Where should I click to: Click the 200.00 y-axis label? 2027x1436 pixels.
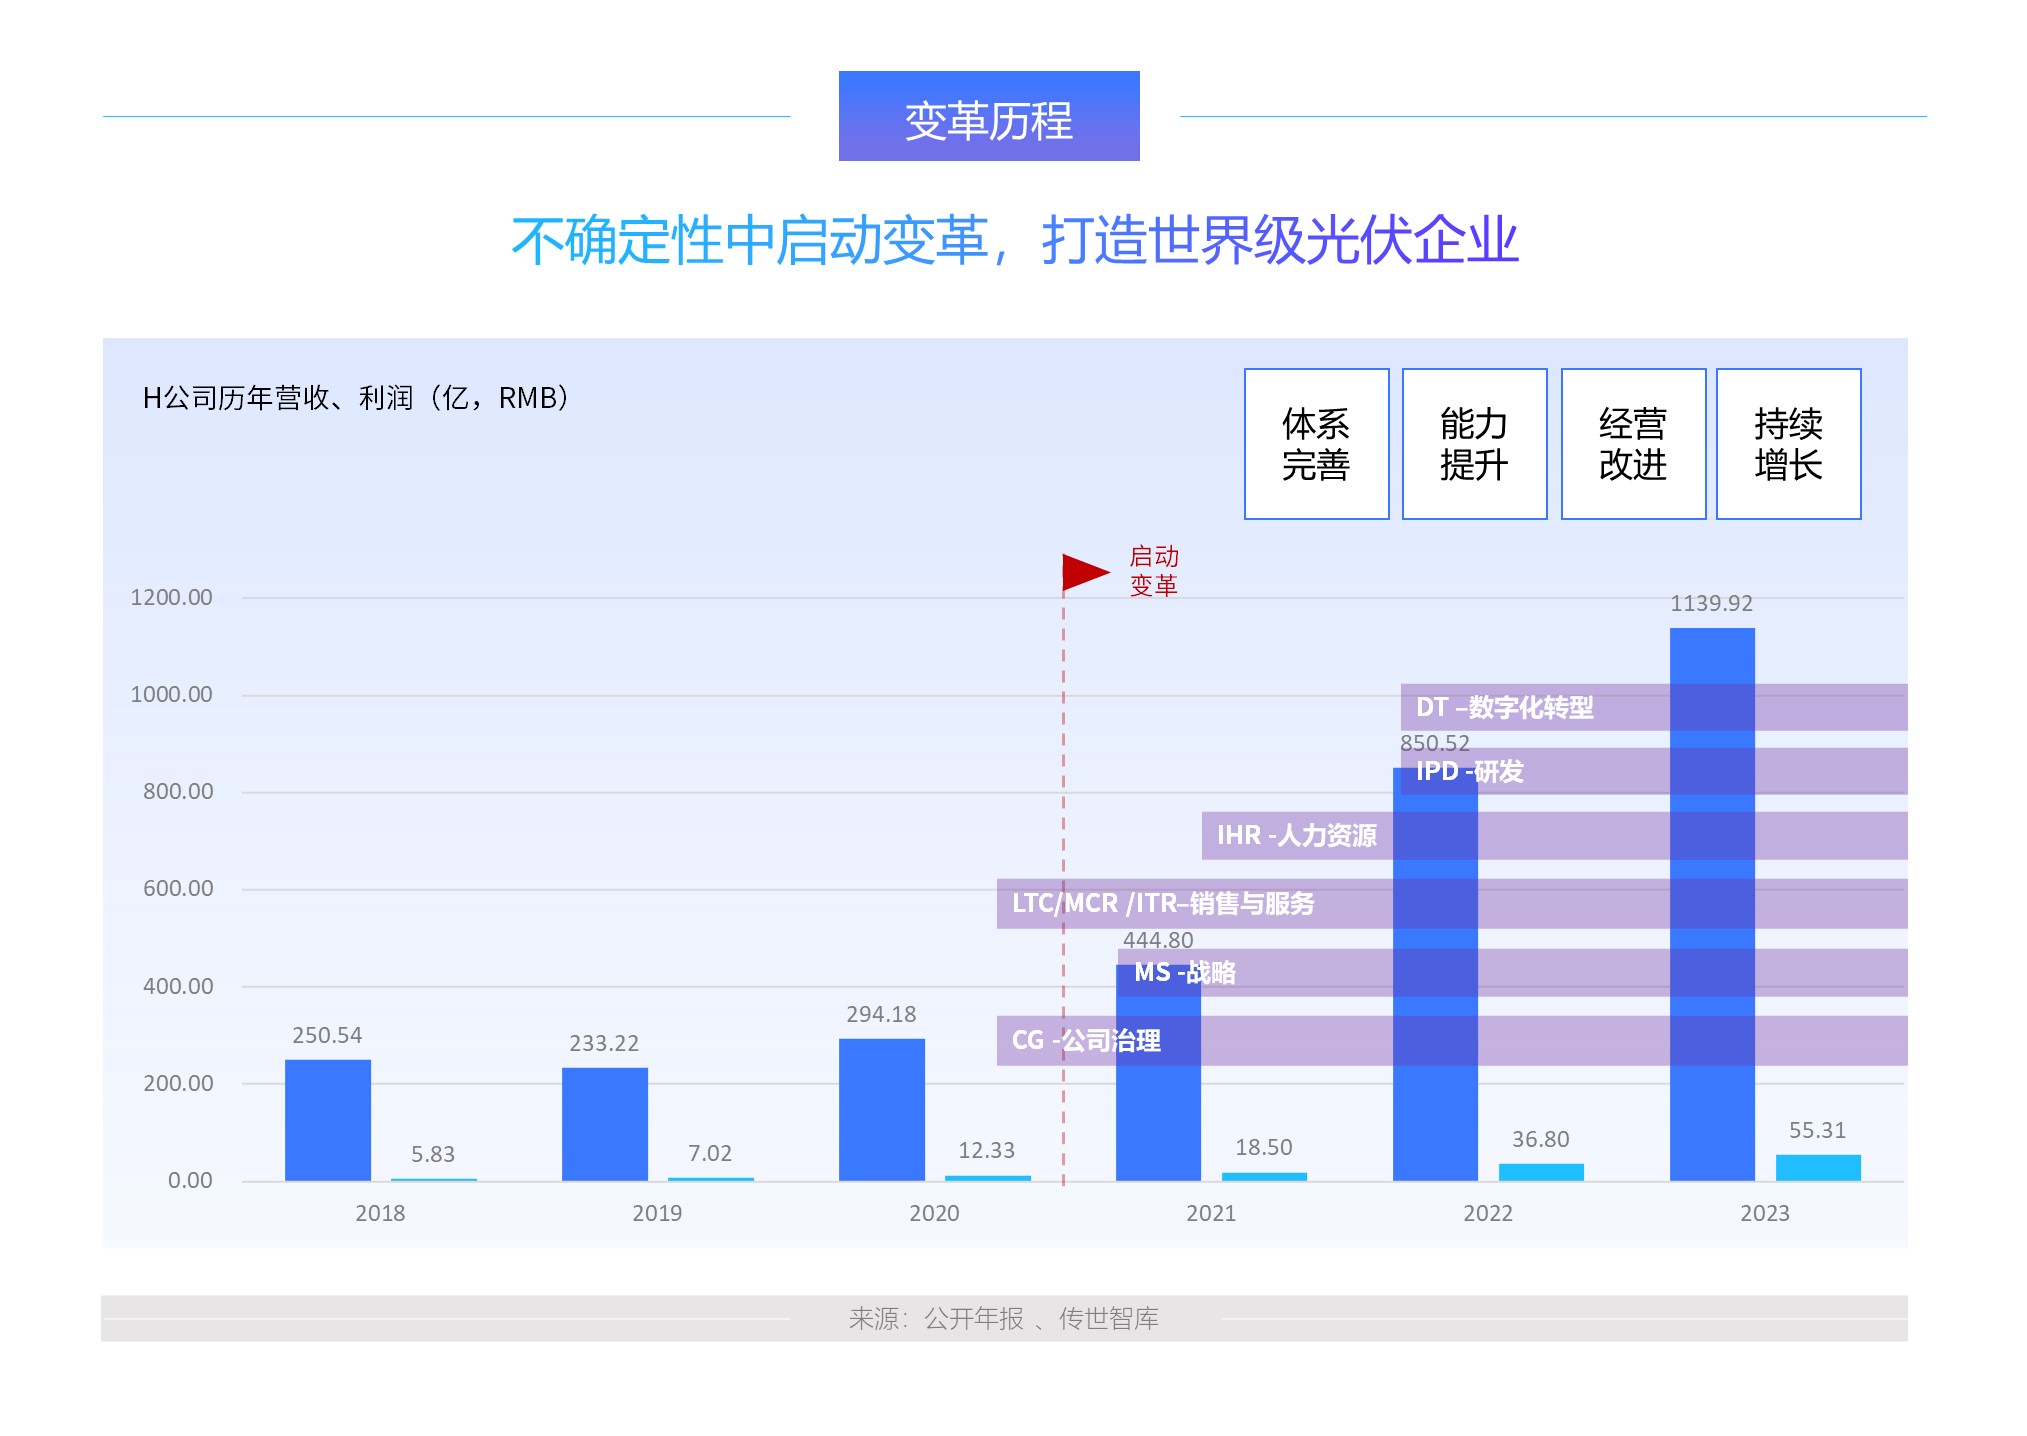point(178,1083)
